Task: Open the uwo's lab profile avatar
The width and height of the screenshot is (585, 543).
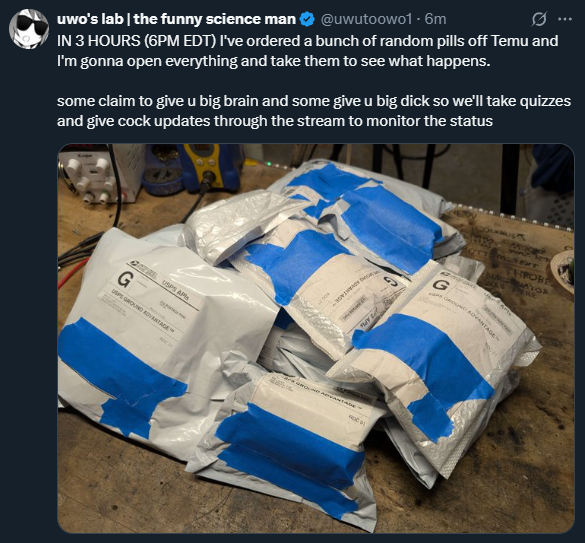Action: [29, 29]
